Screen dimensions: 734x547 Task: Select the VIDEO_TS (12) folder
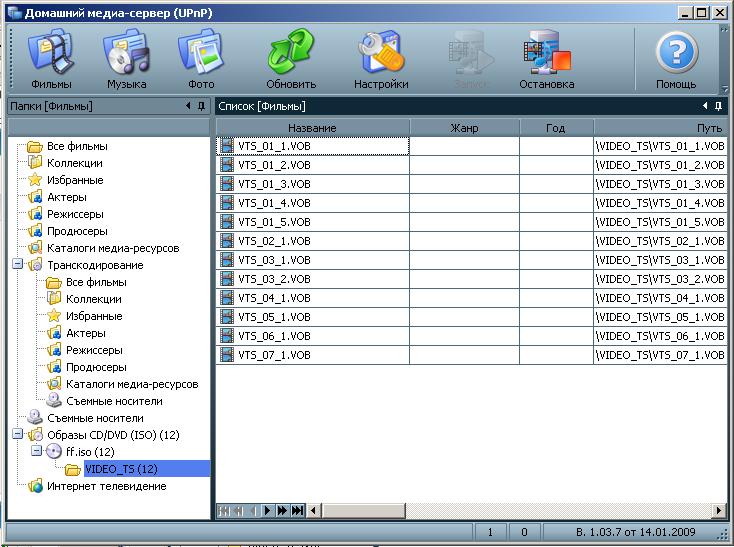click(x=121, y=469)
